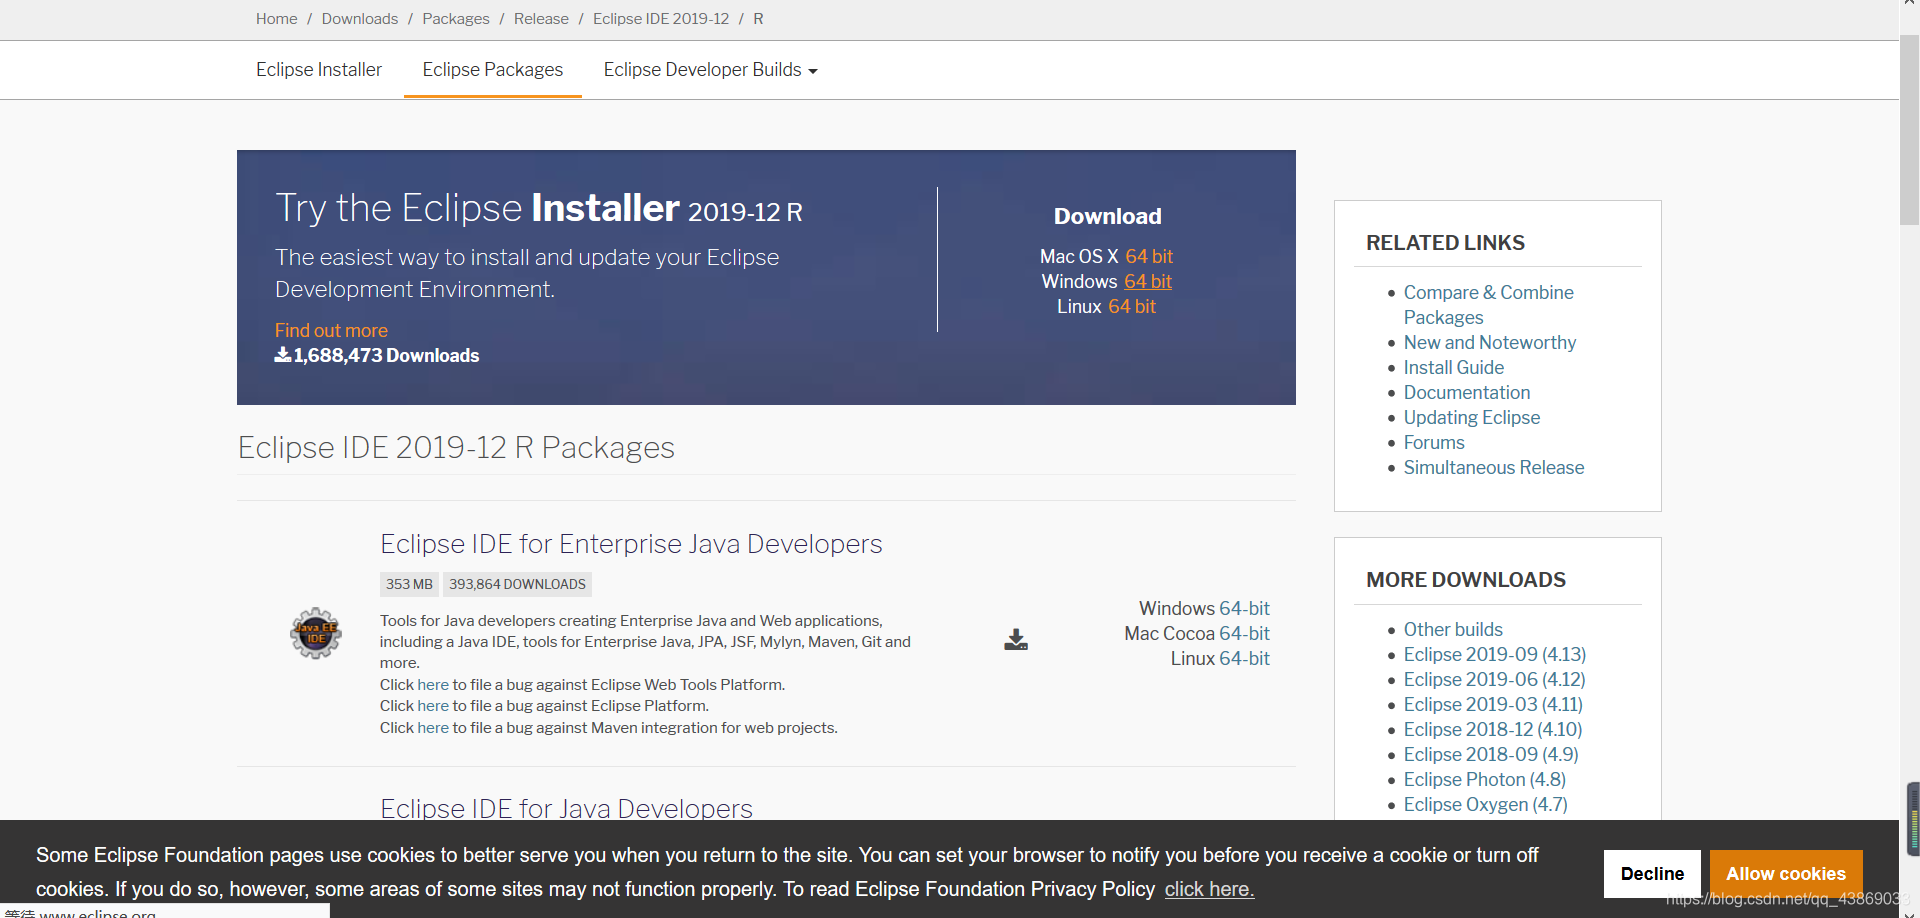
Task: Download Enterprise Java package for Windows 64-bit
Action: (x=1244, y=609)
